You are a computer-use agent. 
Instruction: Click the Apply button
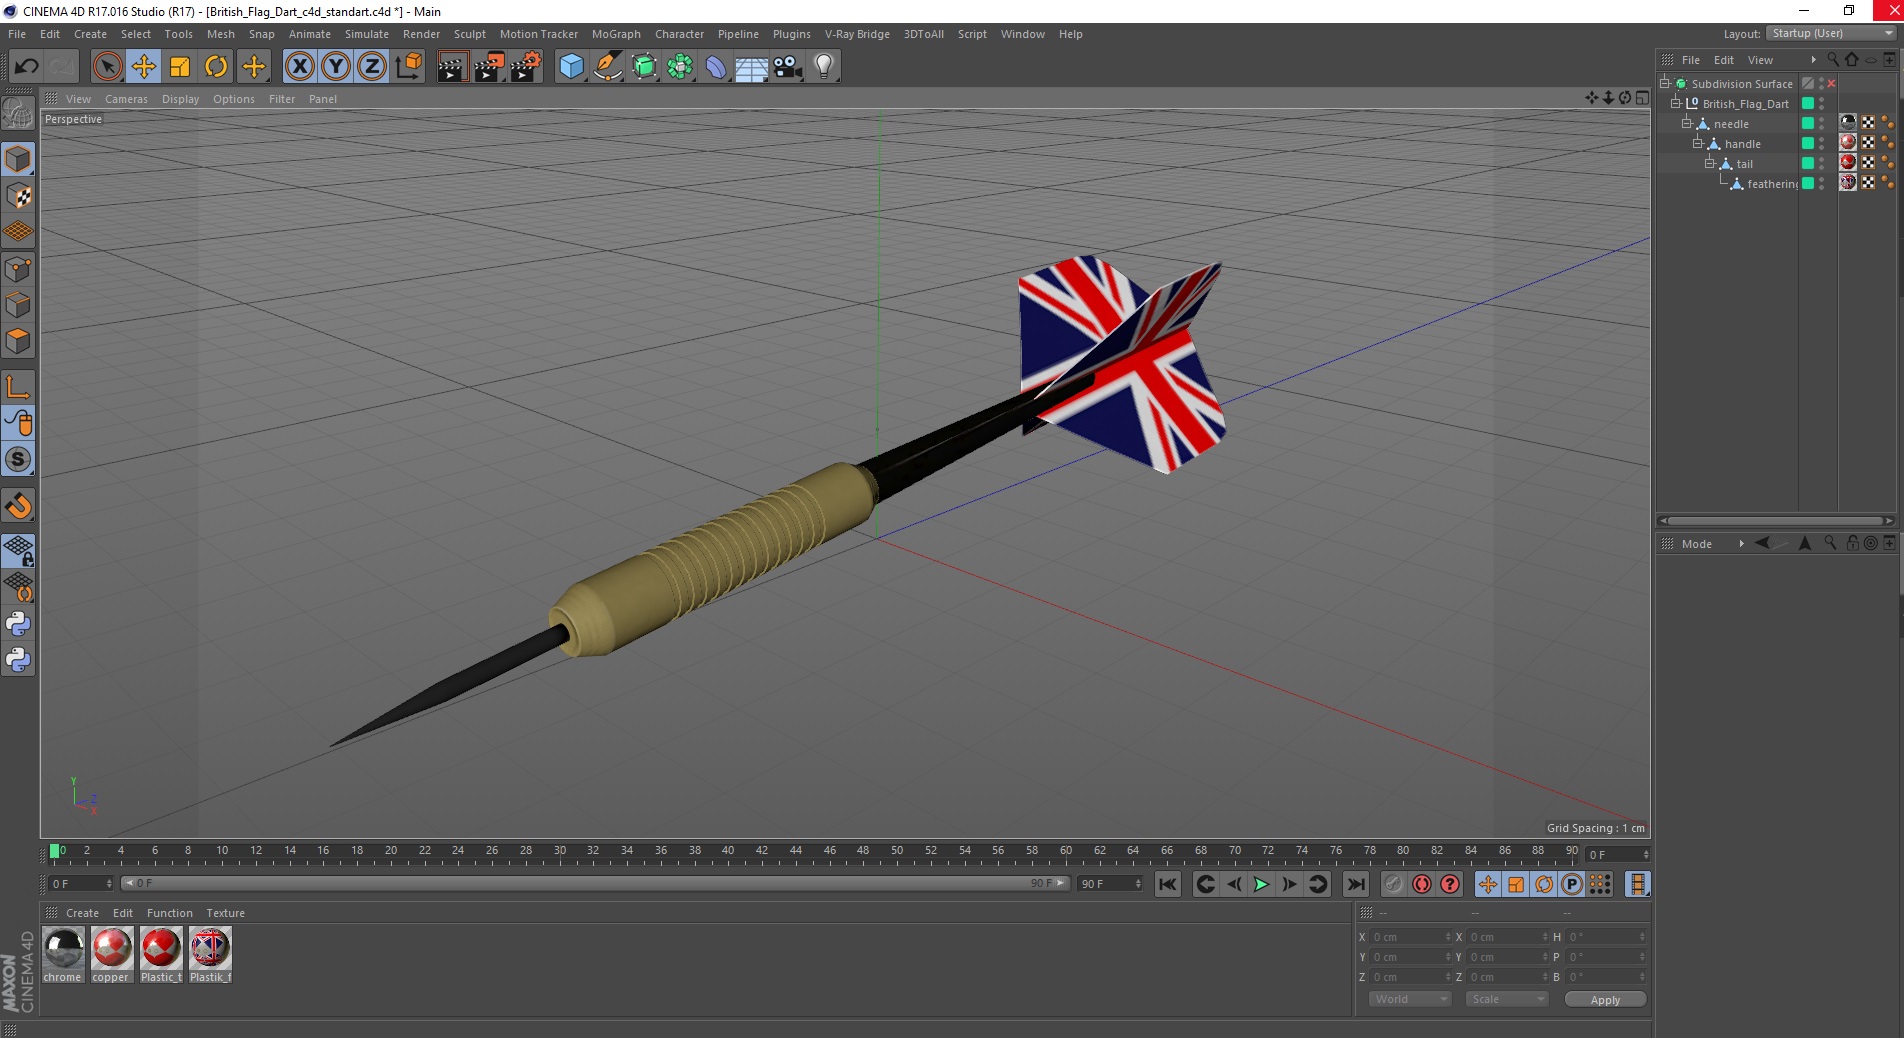click(1605, 1000)
